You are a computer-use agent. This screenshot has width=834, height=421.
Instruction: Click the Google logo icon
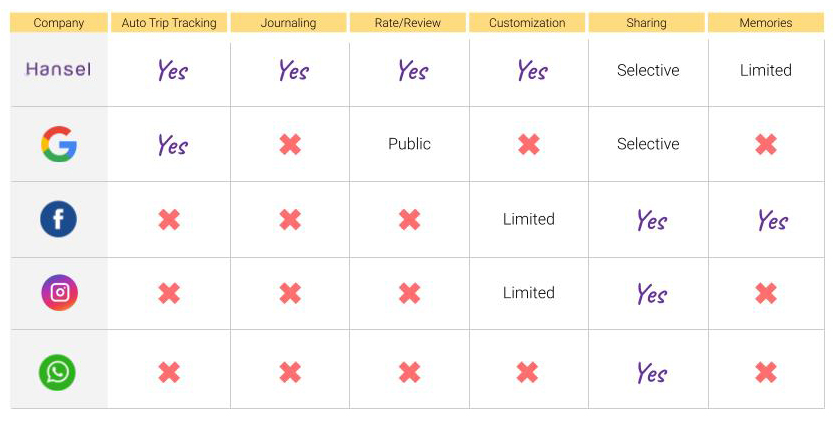click(59, 144)
